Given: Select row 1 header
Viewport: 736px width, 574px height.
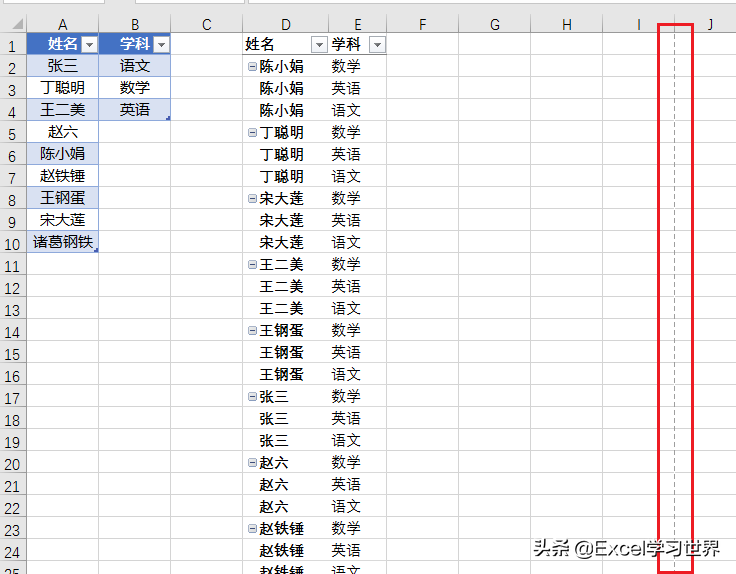Looking at the screenshot, I should [x=13, y=46].
